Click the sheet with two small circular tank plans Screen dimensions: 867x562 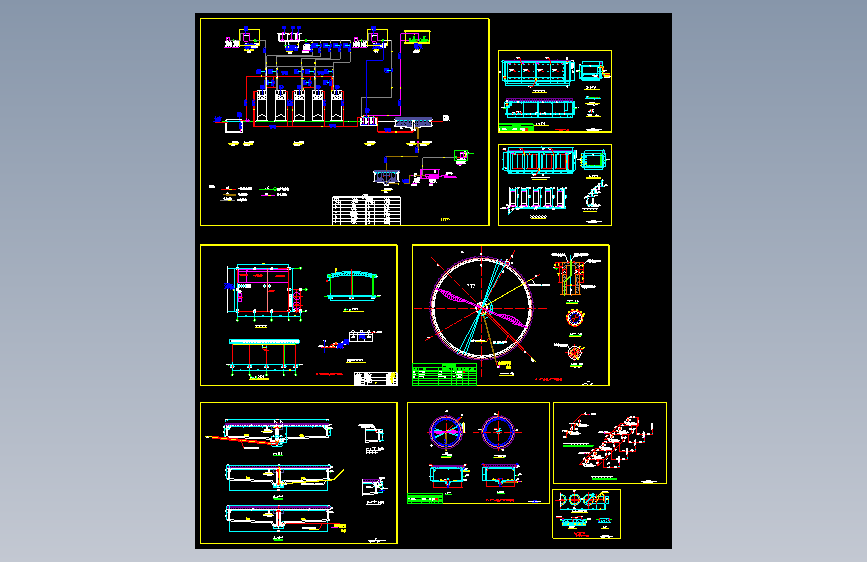(478, 453)
